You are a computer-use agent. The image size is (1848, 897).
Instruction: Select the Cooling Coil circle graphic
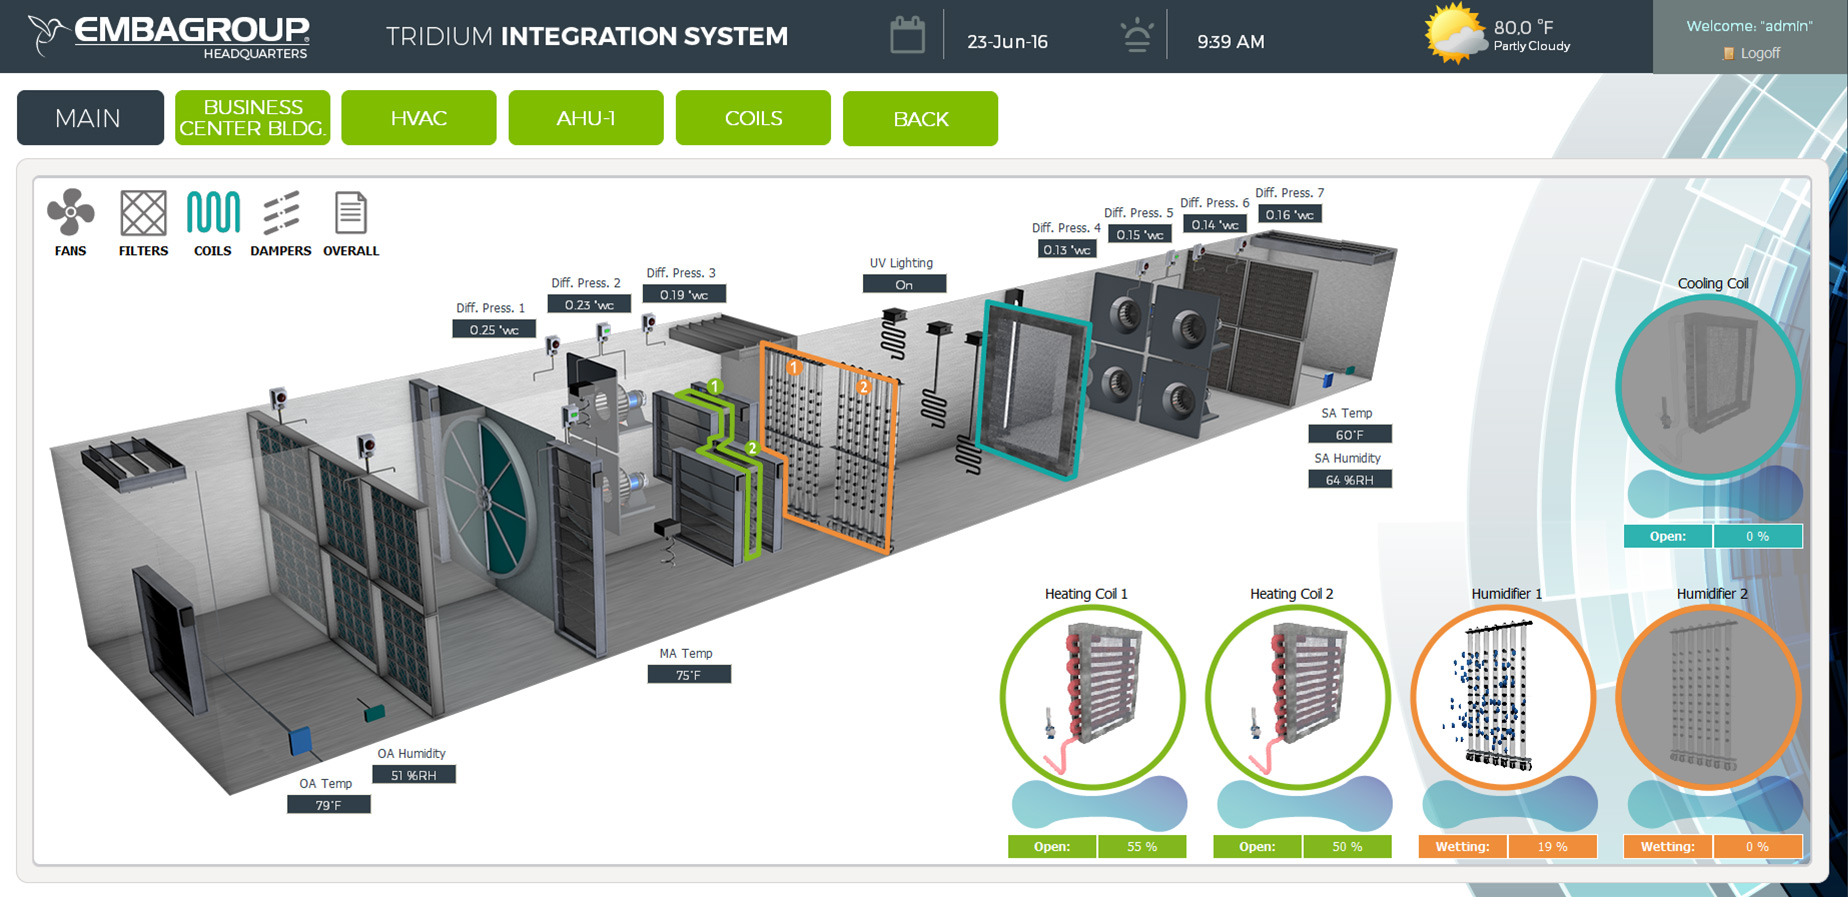click(1708, 386)
